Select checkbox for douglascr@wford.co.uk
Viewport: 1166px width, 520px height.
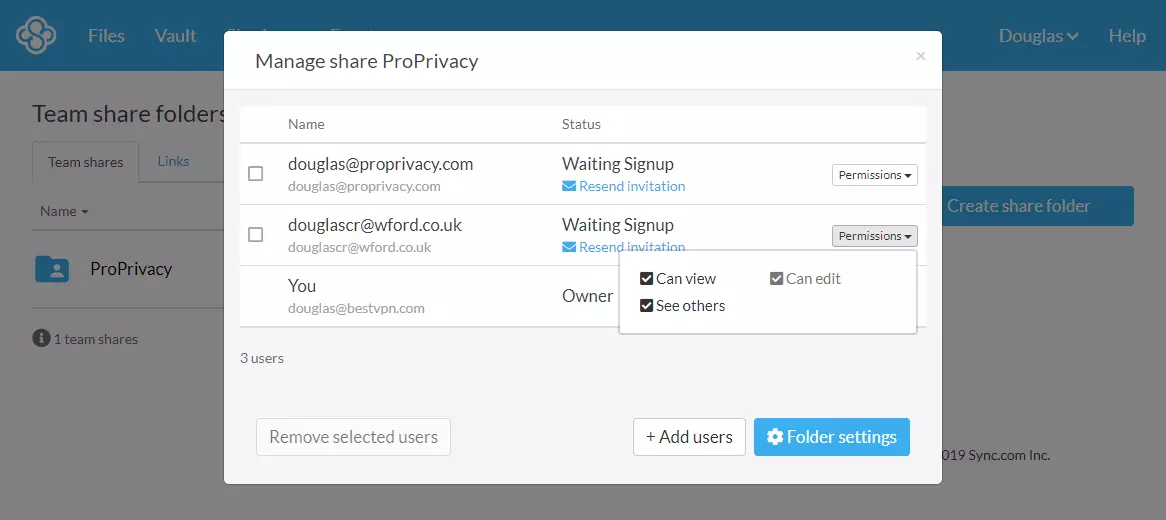[x=256, y=234]
